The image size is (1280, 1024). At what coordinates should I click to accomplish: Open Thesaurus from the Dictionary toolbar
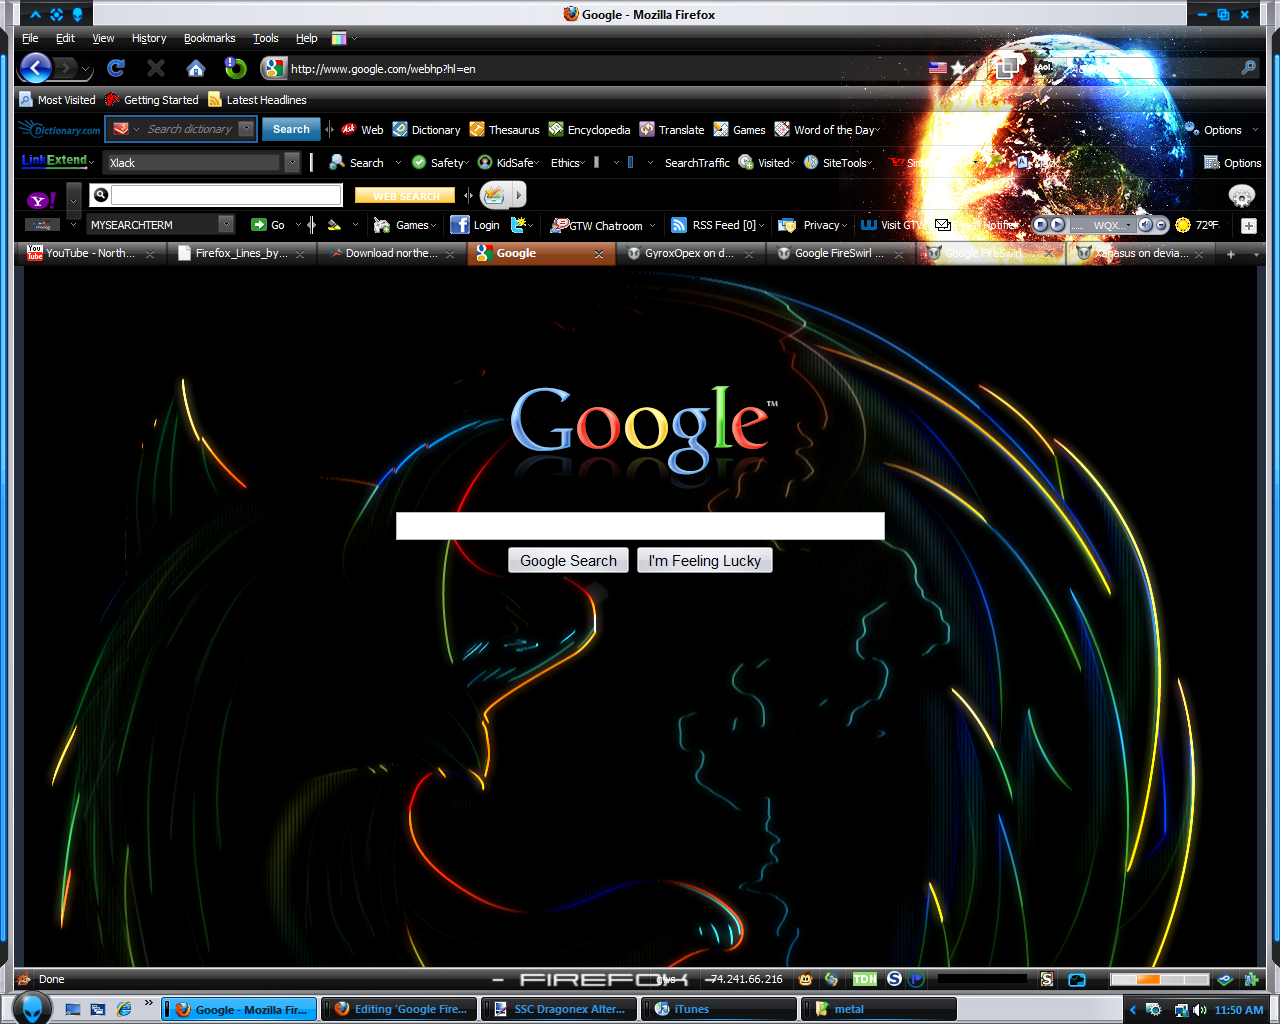(x=505, y=130)
